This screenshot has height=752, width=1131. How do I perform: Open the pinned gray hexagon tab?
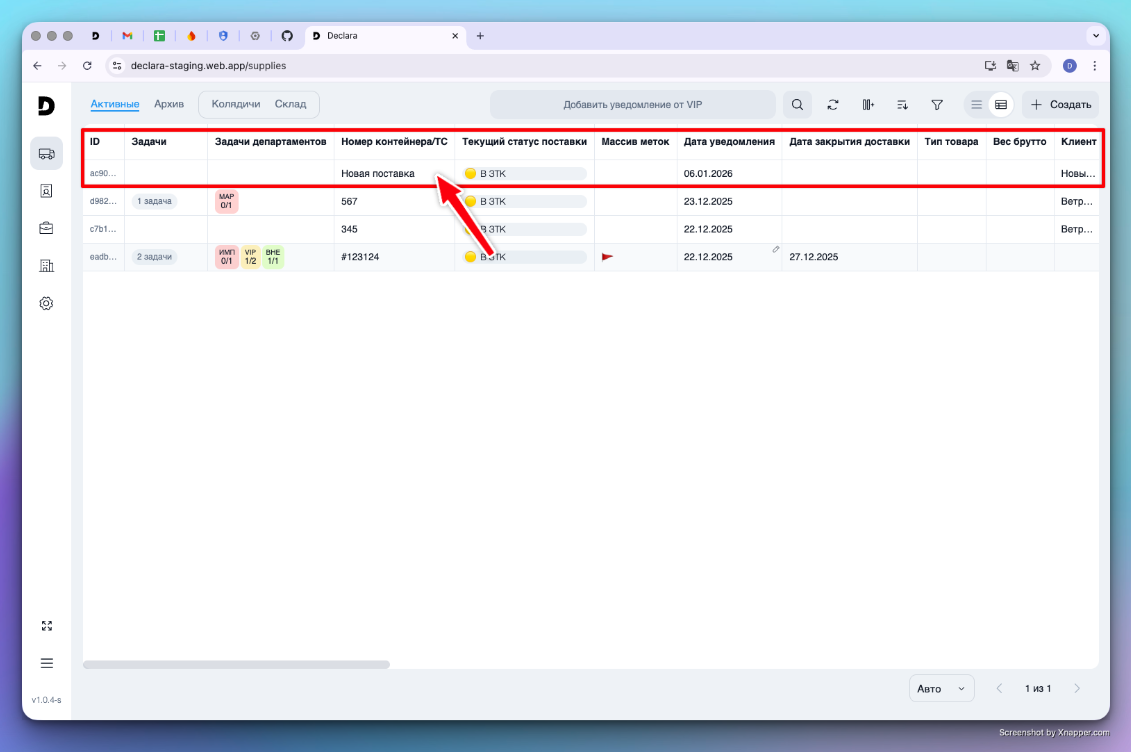pyautogui.click(x=255, y=36)
